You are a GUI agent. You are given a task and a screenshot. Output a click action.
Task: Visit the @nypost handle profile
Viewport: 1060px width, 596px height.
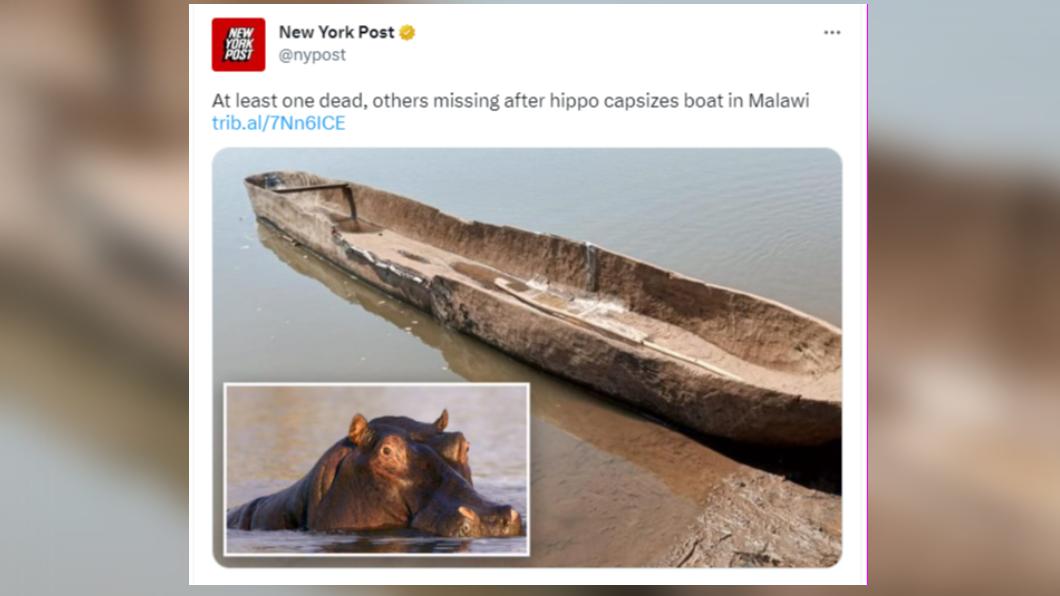tap(312, 55)
